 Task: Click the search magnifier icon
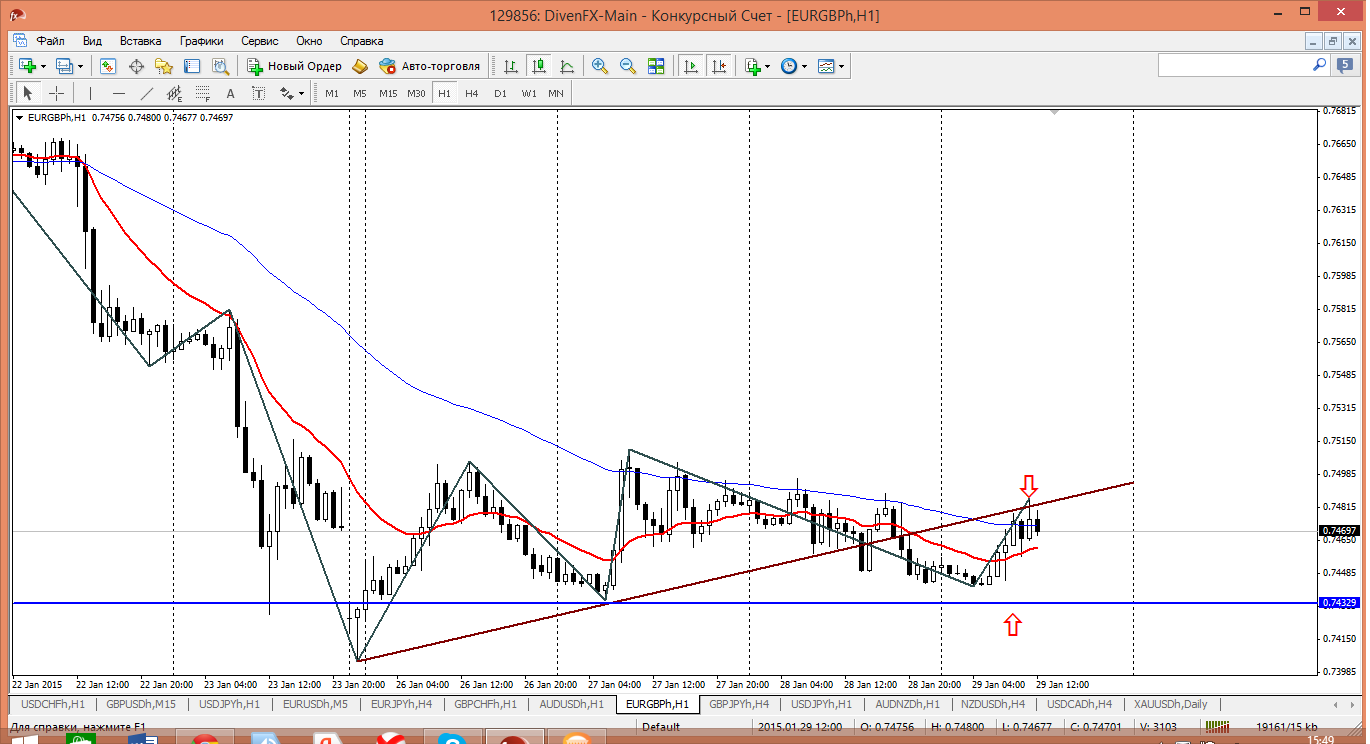click(x=1319, y=65)
